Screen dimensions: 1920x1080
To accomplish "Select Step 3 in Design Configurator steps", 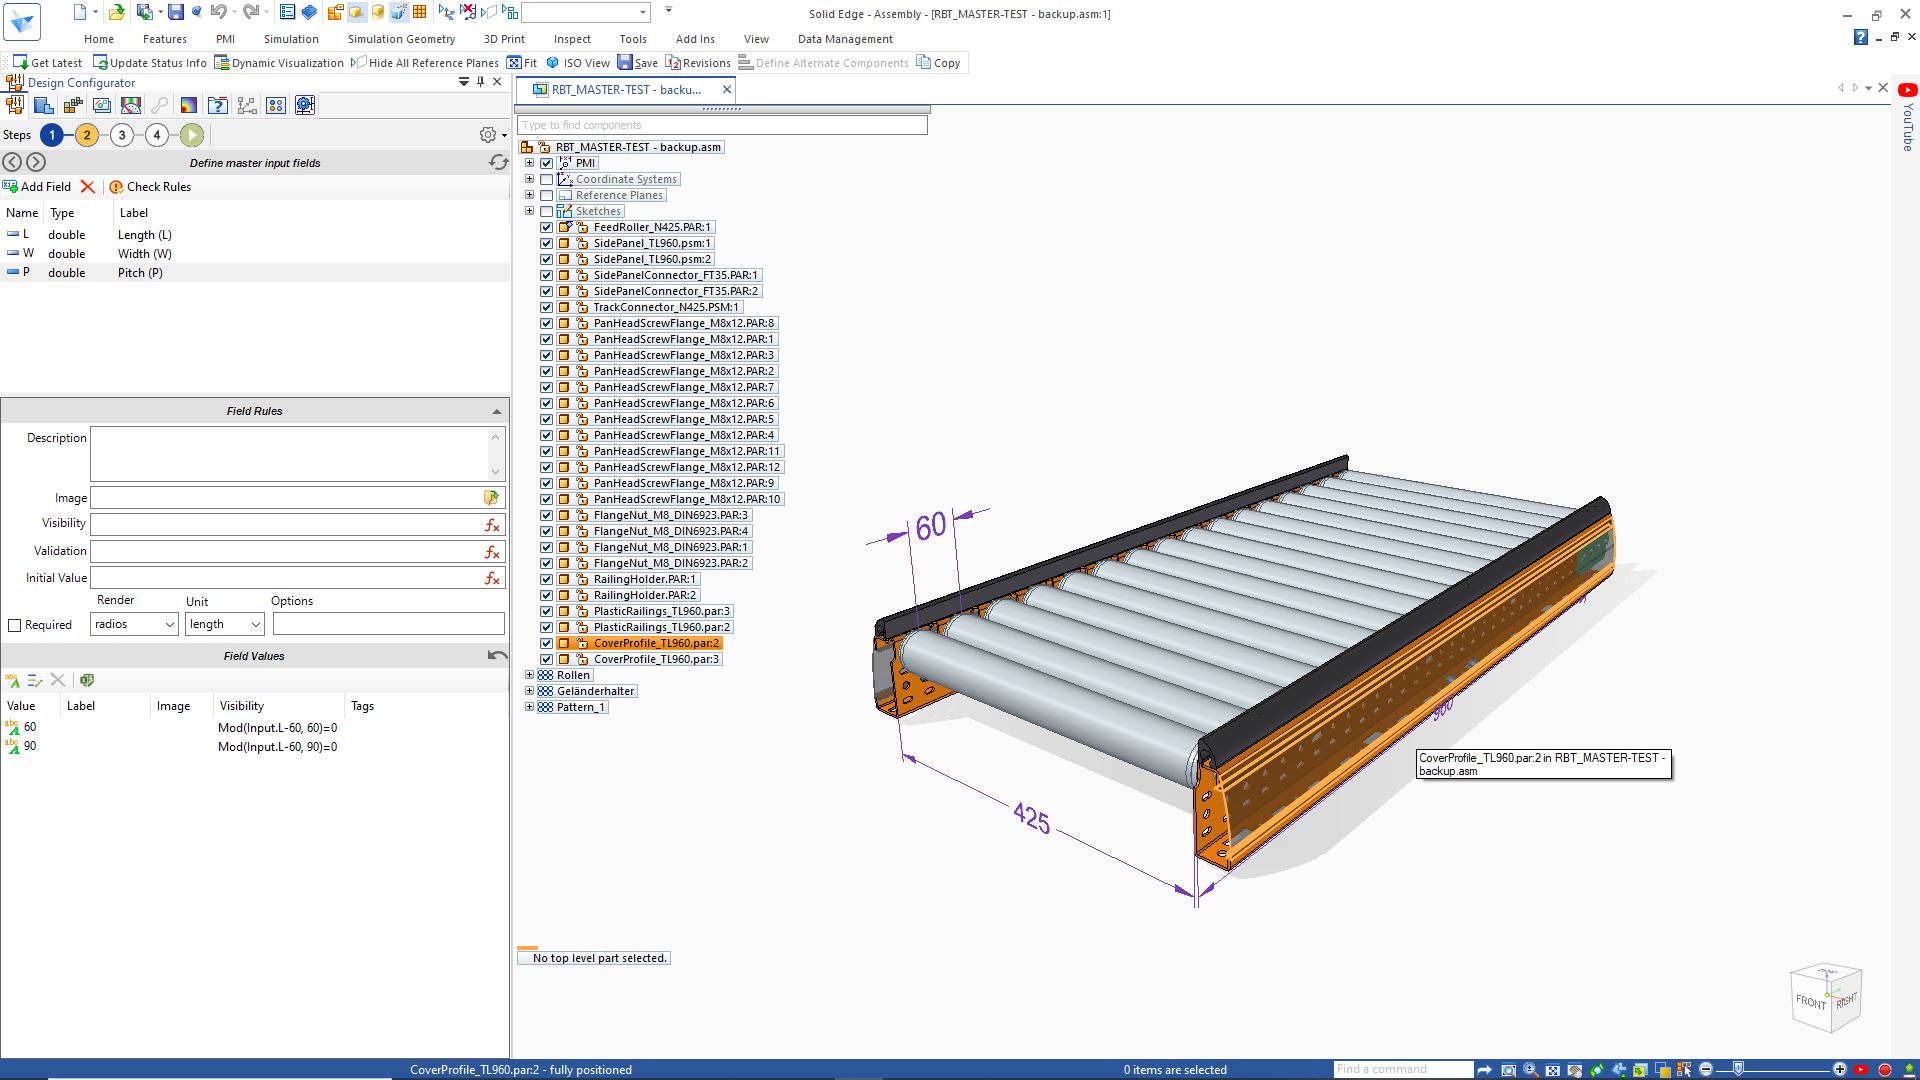I will 121,135.
